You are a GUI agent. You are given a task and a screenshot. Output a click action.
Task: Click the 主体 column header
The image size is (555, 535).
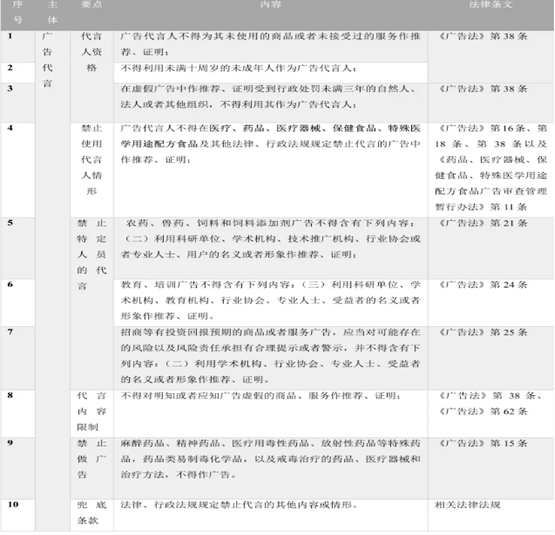pos(52,12)
